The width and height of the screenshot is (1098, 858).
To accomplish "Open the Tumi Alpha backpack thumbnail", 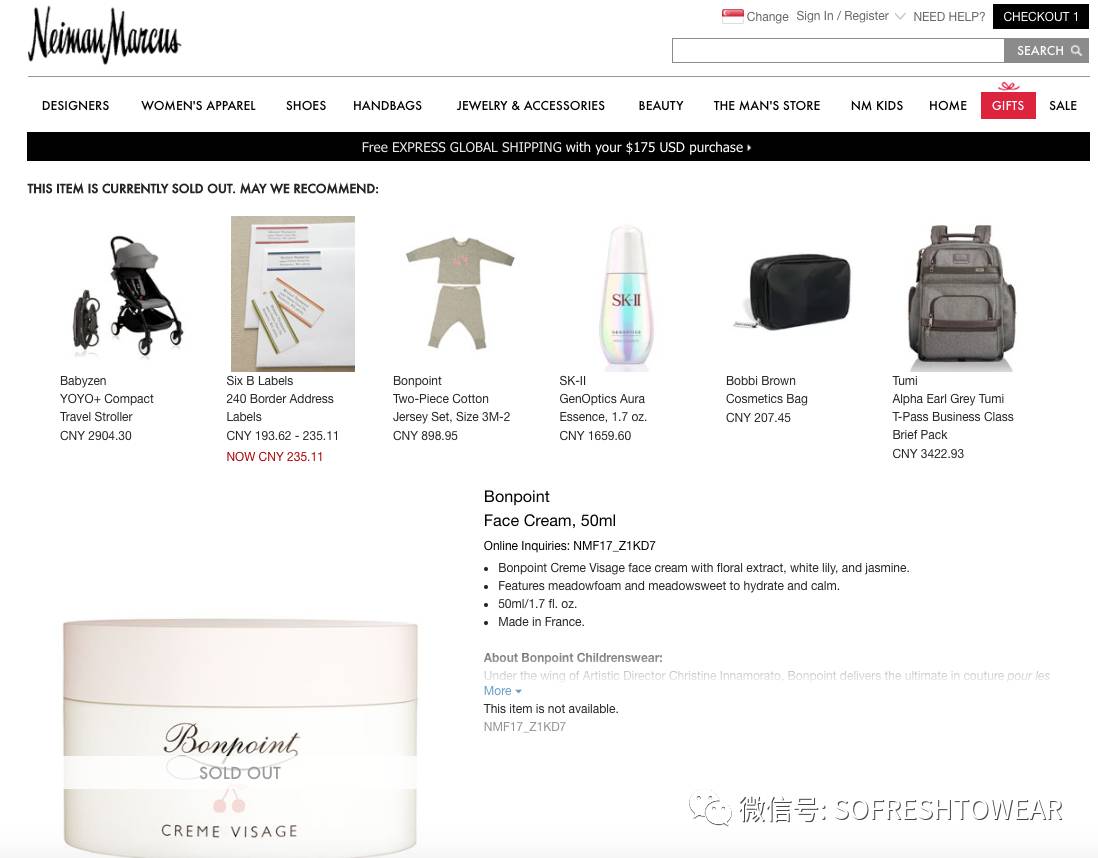I will click(x=960, y=297).
